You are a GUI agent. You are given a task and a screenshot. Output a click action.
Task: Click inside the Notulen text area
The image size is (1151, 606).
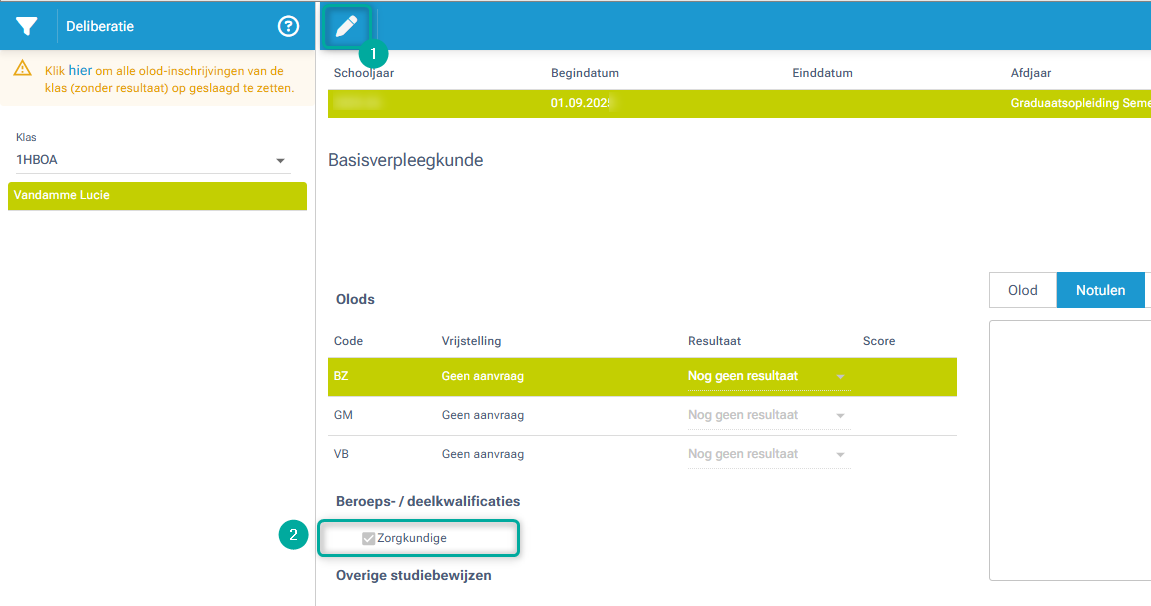pyautogui.click(x=1070, y=450)
